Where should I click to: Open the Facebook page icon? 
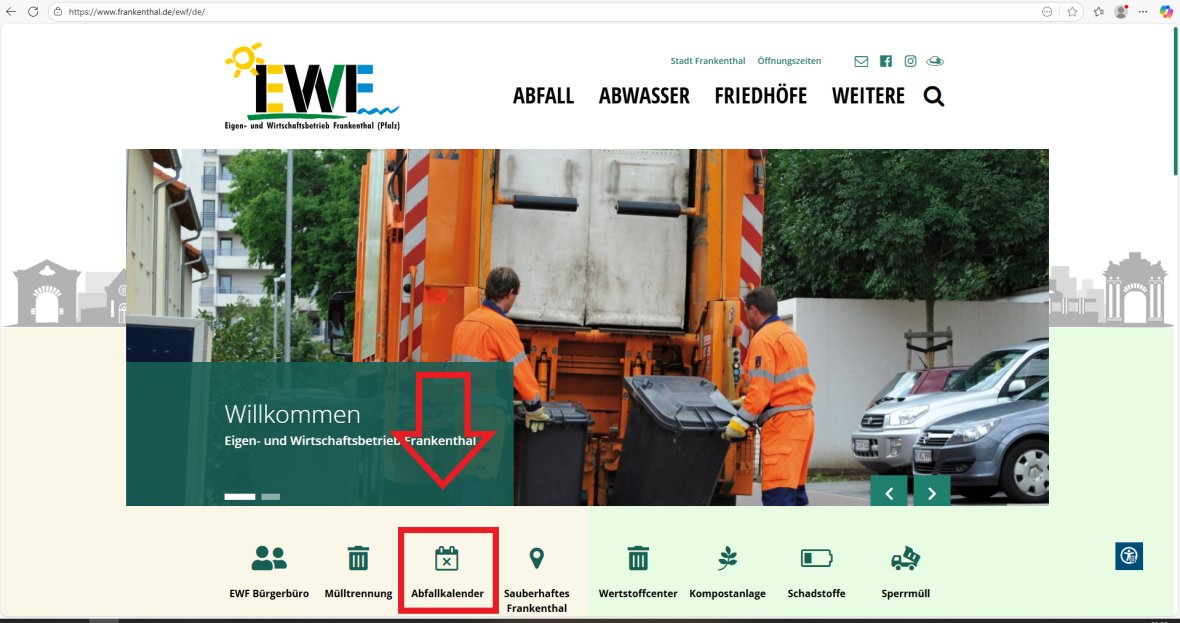tap(885, 61)
